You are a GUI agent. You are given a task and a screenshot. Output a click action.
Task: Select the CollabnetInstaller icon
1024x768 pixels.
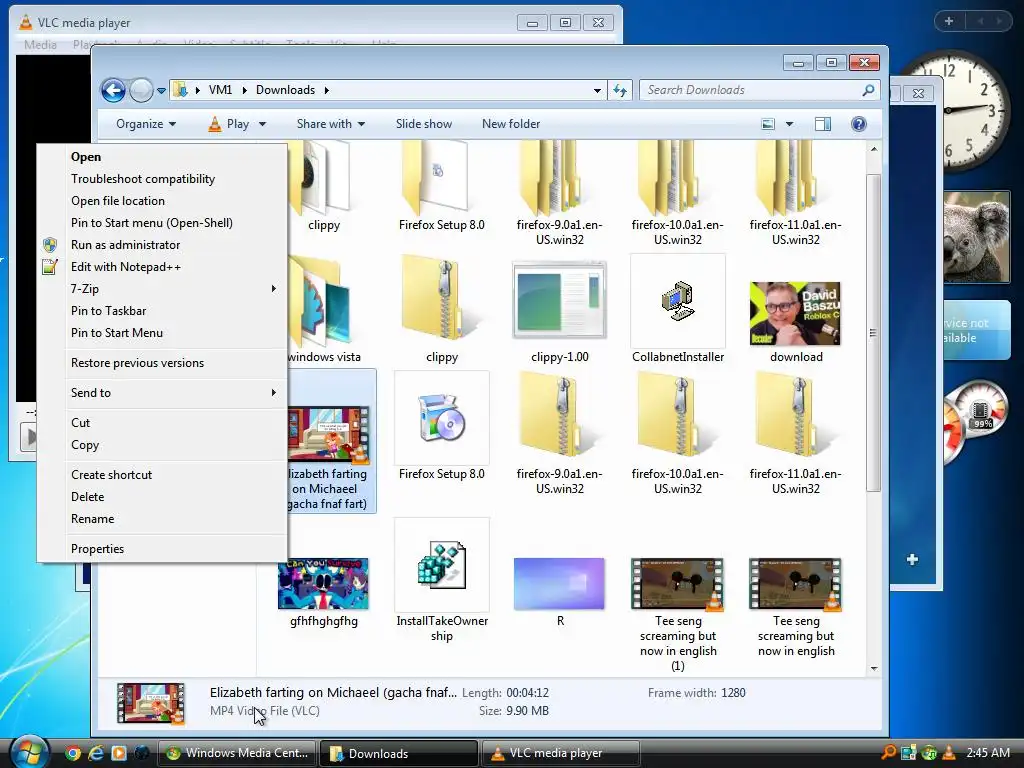click(x=678, y=301)
